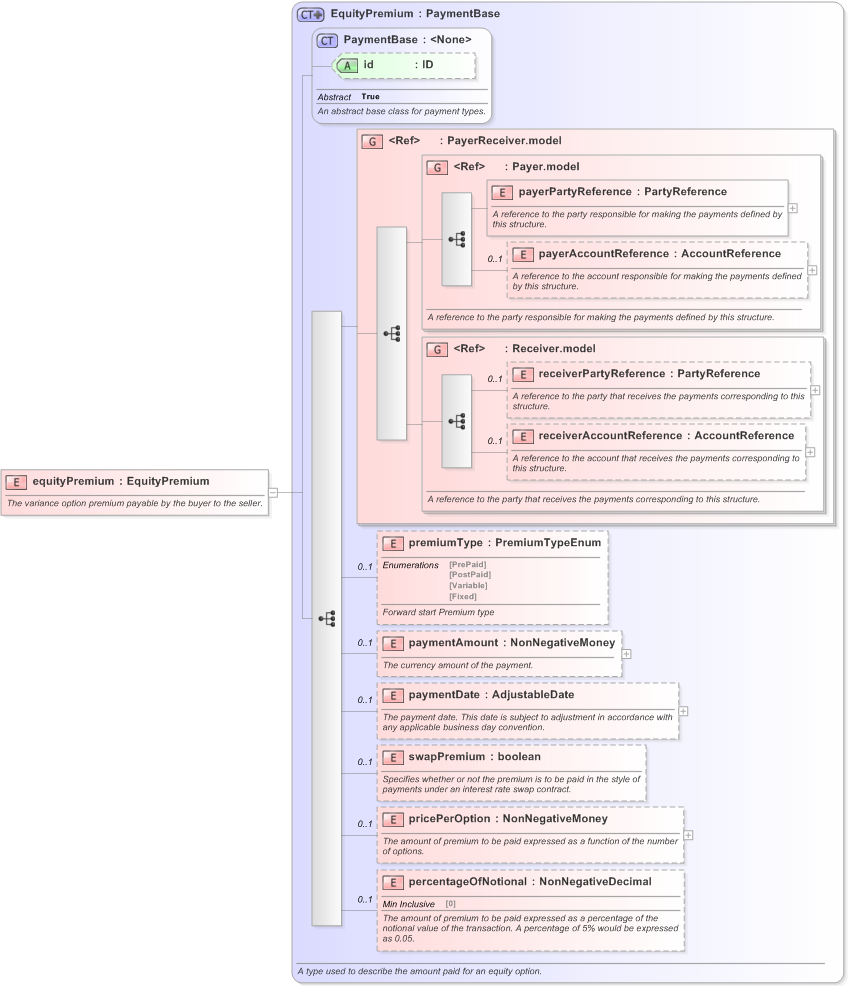Click the A attribute icon beside id
The height and width of the screenshot is (986, 849).
tap(347, 65)
